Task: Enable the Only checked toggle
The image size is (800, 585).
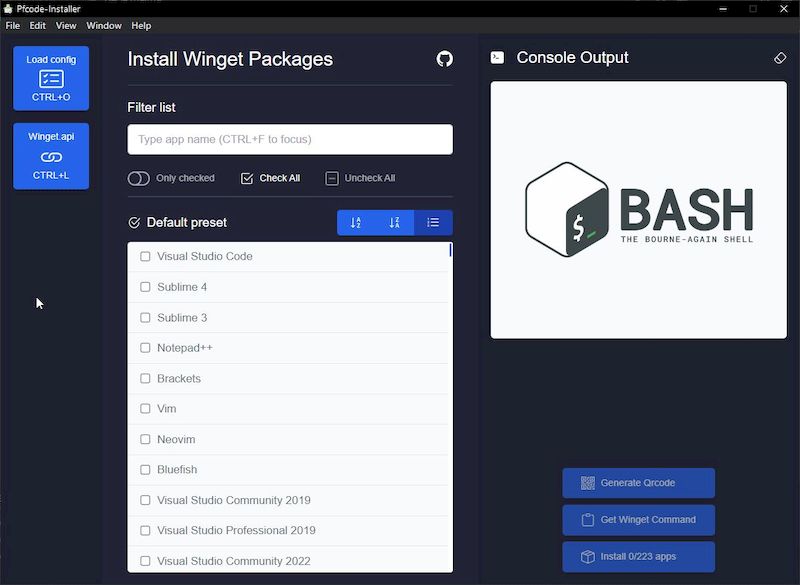Action: pos(139,177)
